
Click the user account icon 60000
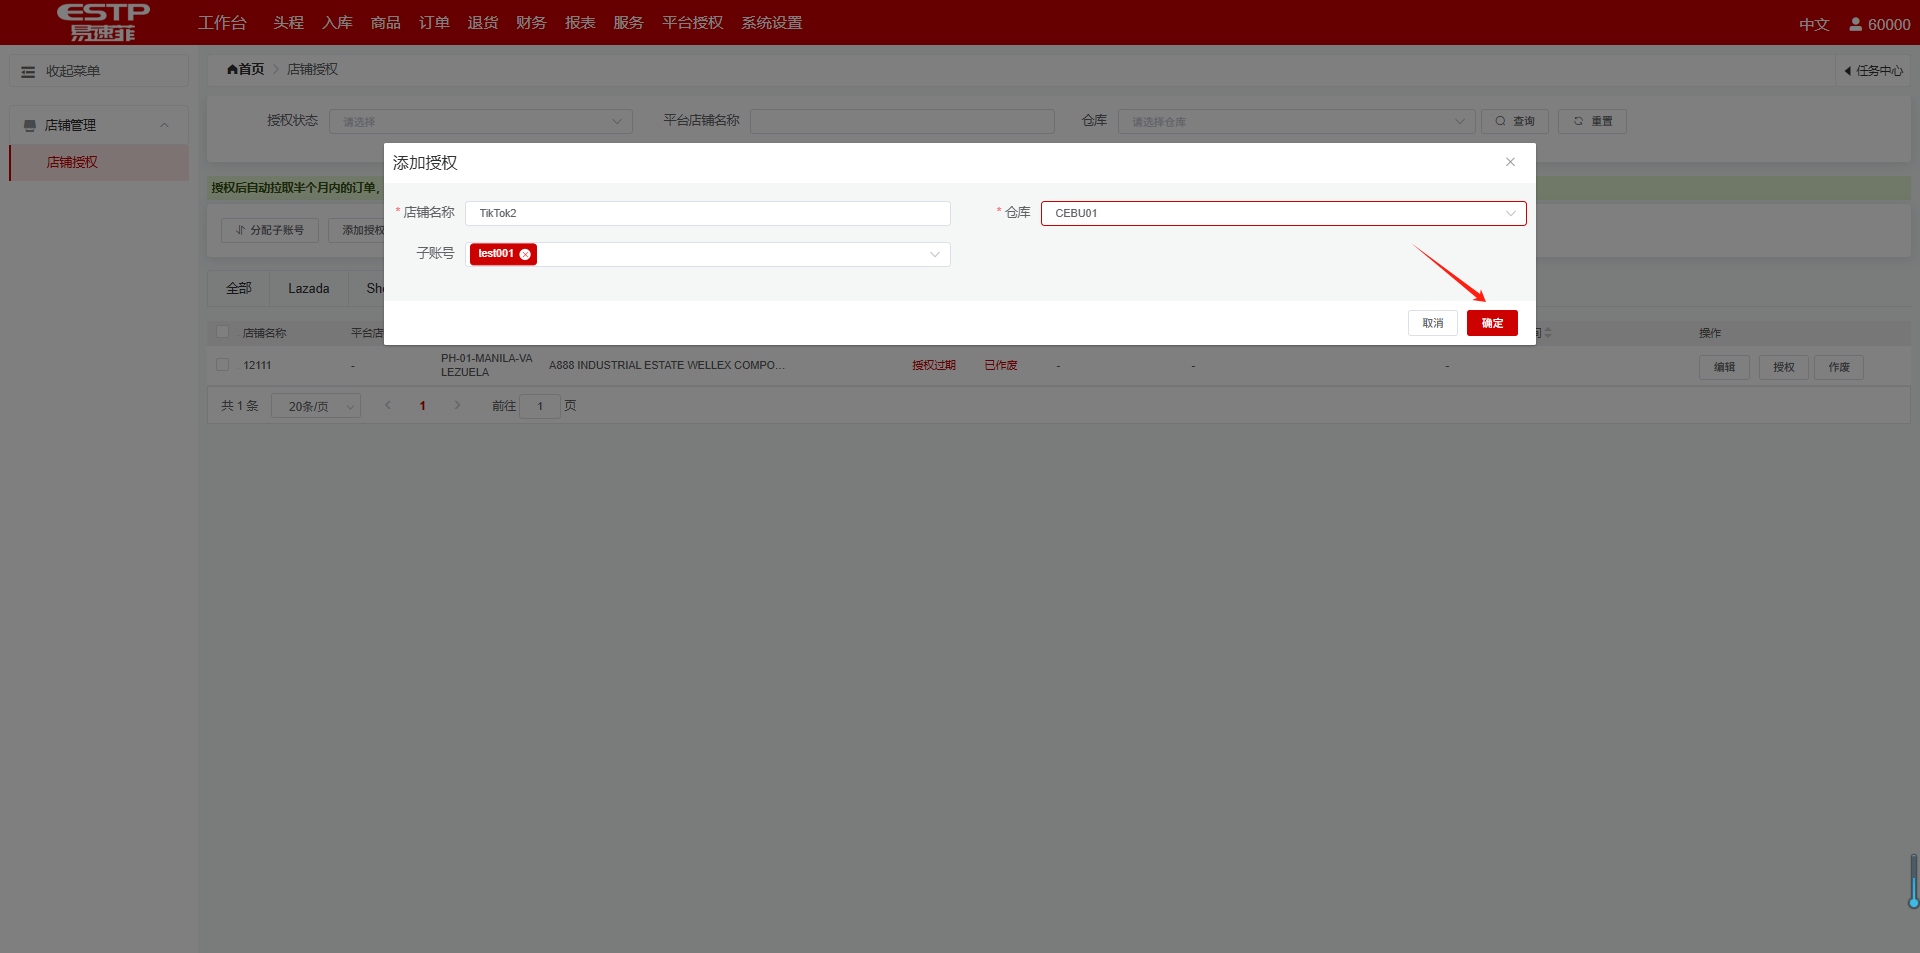(1855, 24)
